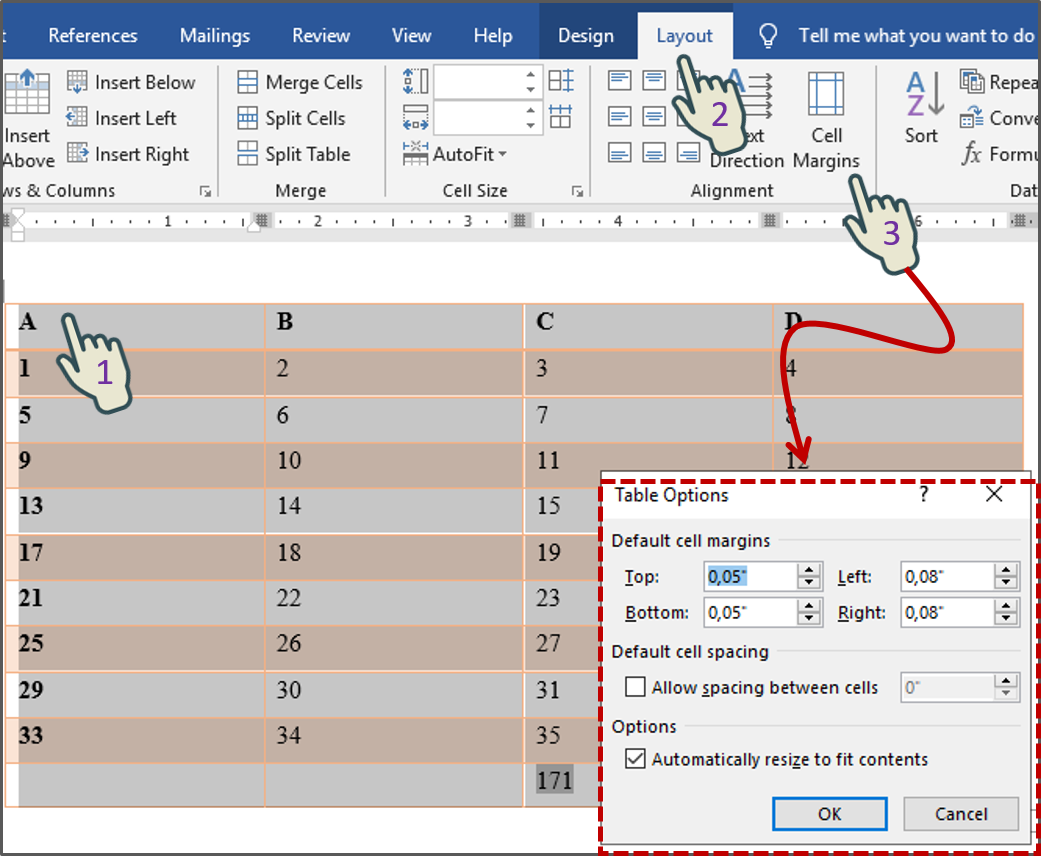Viewport: 1041px width, 856px height.
Task: Switch to the Design tab
Action: [586, 32]
